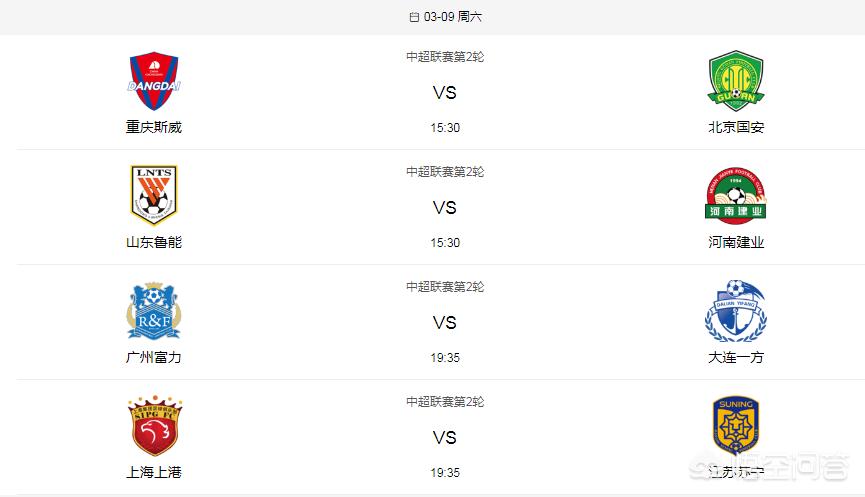Click the Beijing Guoan green crest
Viewport: 865px width, 497px height.
736,81
